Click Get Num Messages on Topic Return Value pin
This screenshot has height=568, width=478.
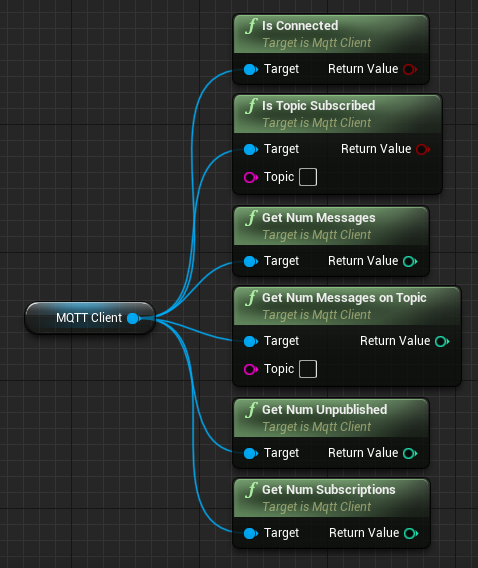[x=442, y=341]
